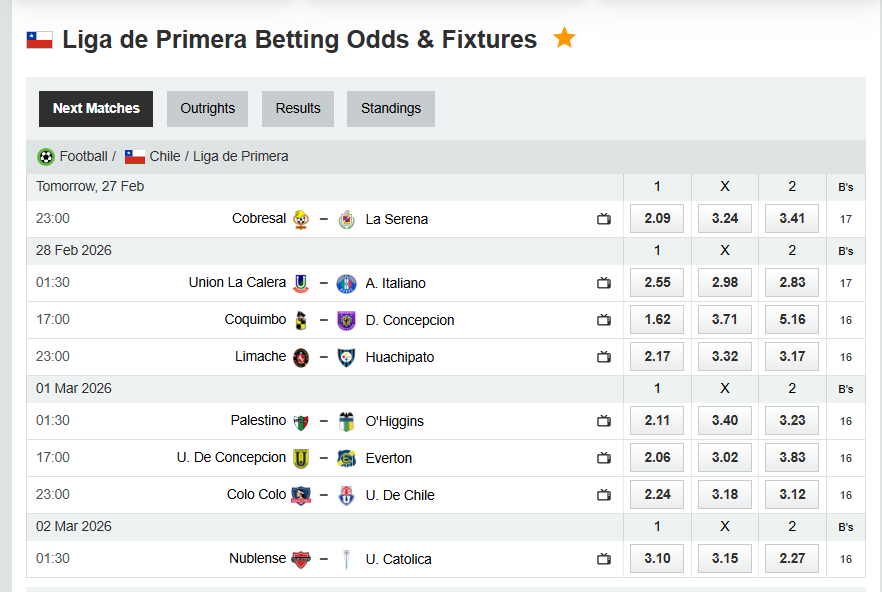Click the TV broadcast icon for Nublense match

click(604, 559)
